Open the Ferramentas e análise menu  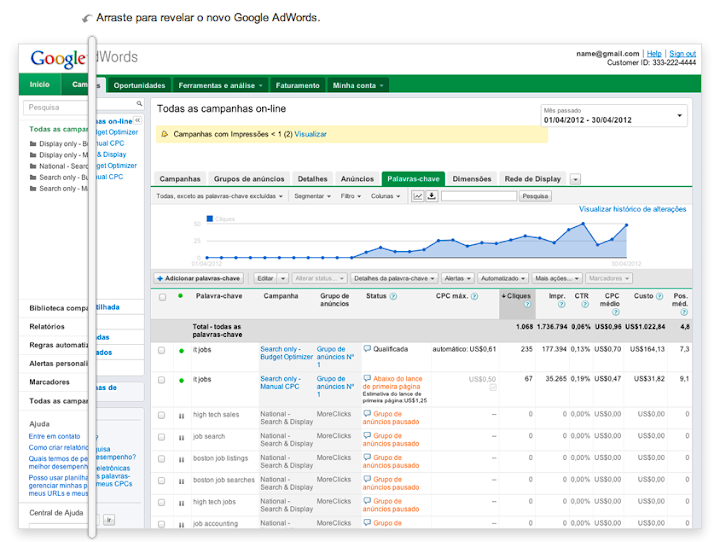pyautogui.click(x=220, y=85)
